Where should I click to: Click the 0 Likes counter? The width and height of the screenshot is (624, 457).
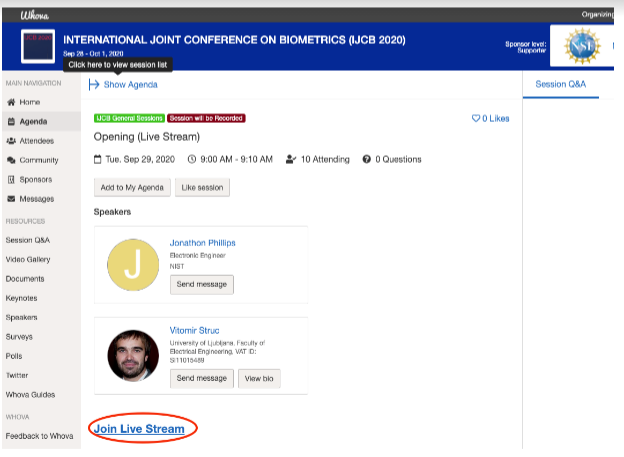pyautogui.click(x=495, y=118)
